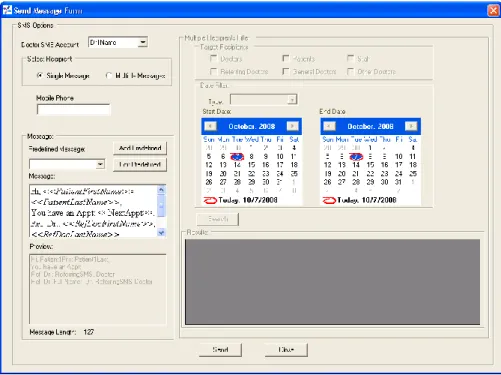This screenshot has height=375, width=501.
Task: Click the Mobile Phone input field
Action: (74, 110)
